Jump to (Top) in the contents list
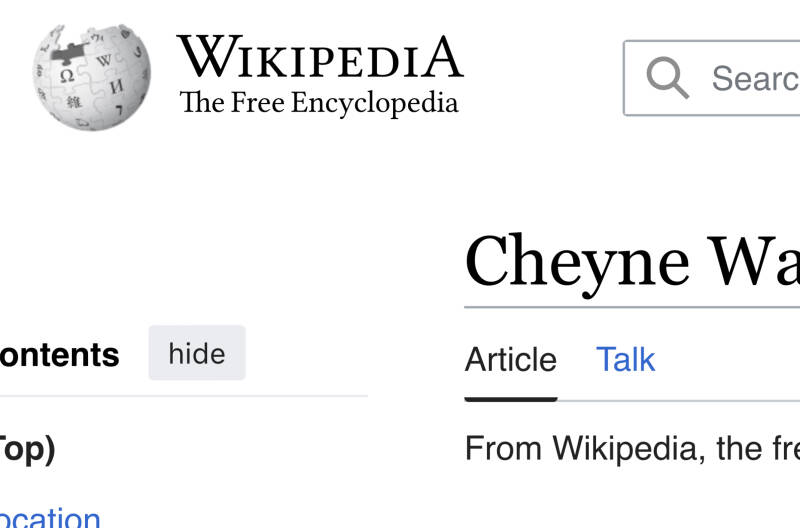The width and height of the screenshot is (800, 528). click(x=27, y=449)
